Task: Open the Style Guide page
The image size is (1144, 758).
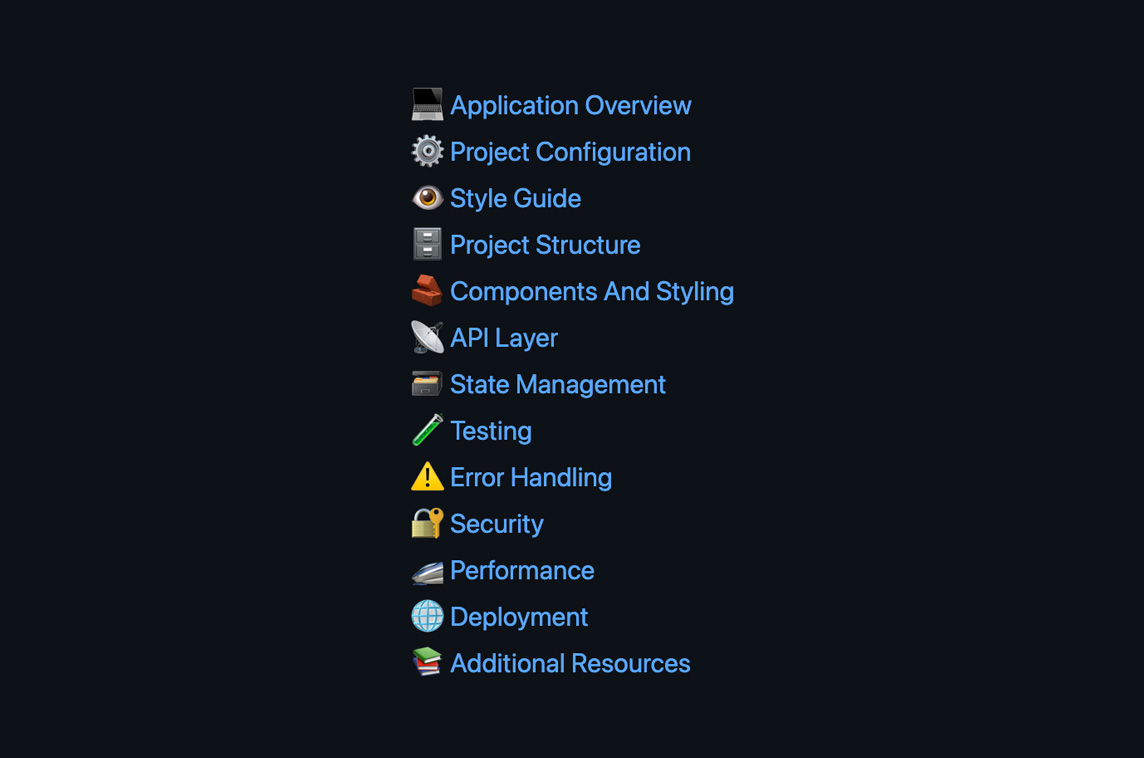Action: coord(515,198)
